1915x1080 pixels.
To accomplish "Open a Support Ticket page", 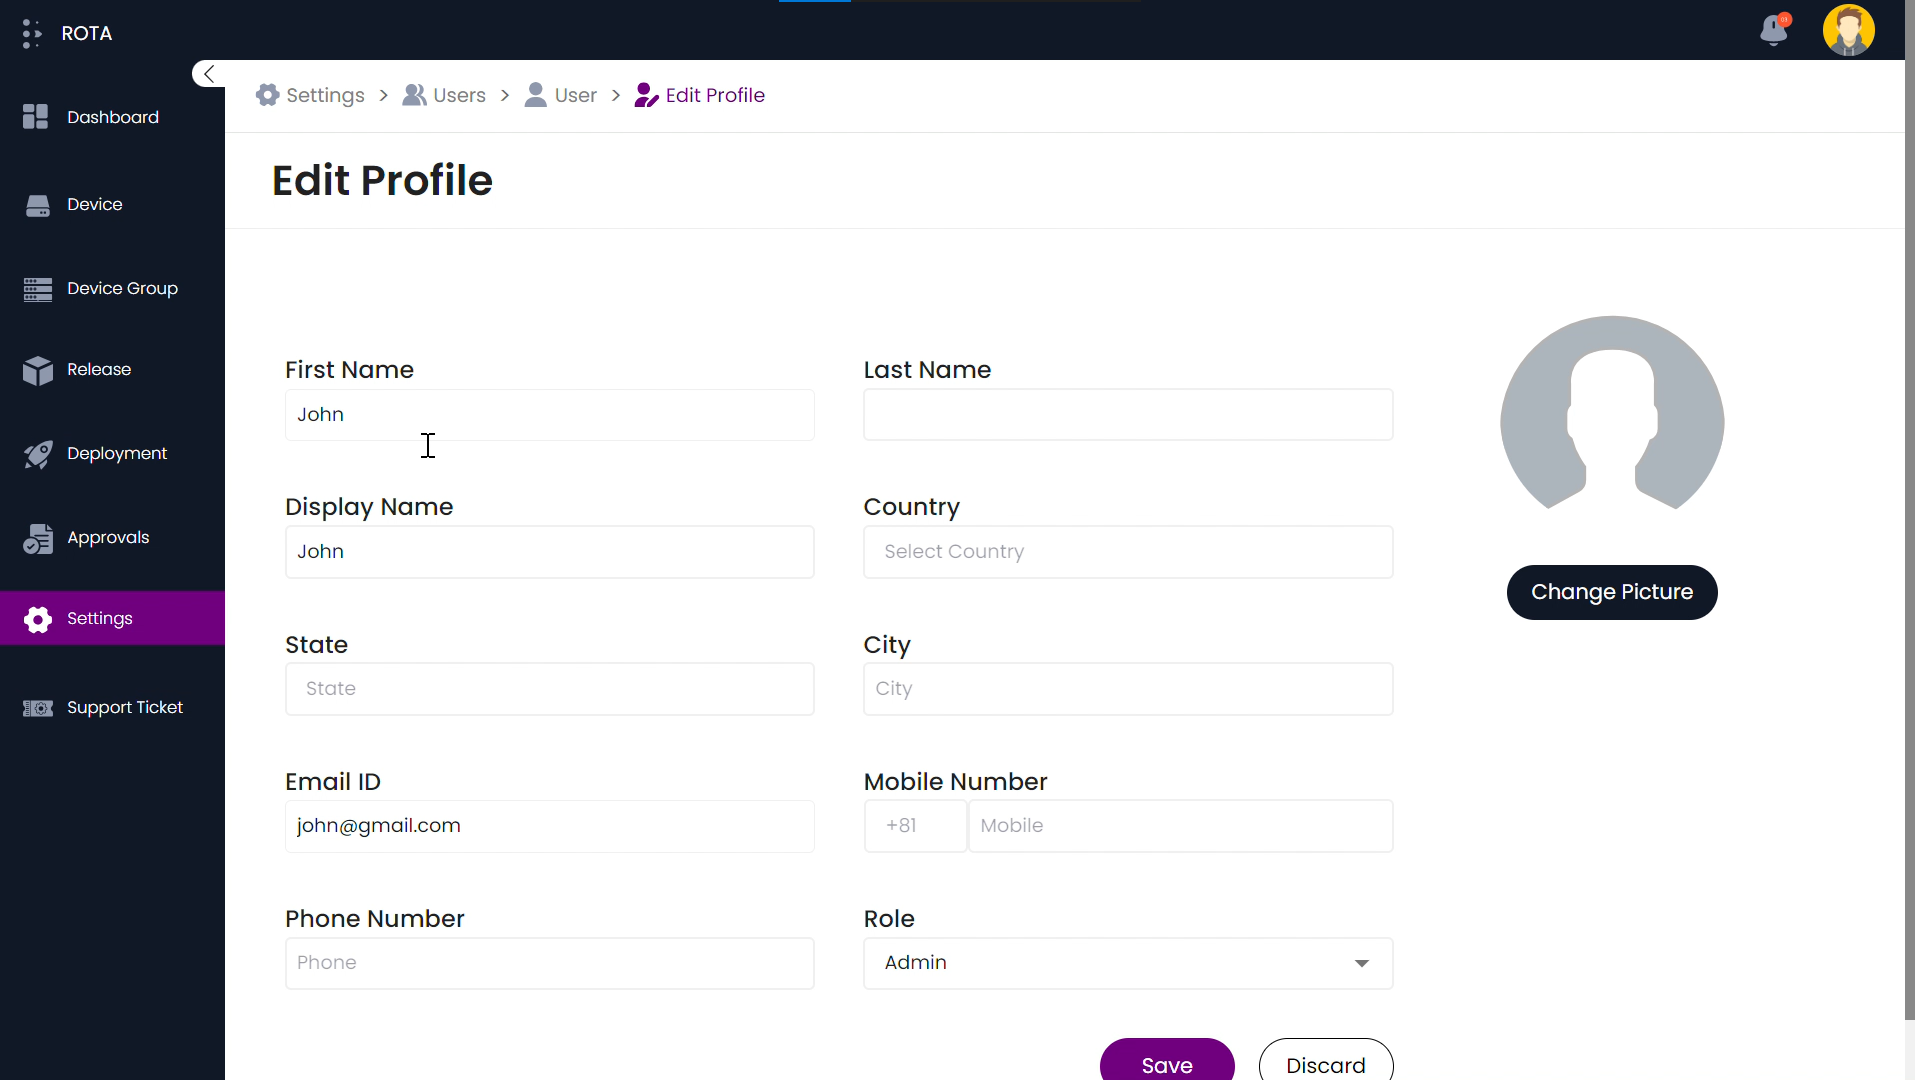I will point(125,707).
